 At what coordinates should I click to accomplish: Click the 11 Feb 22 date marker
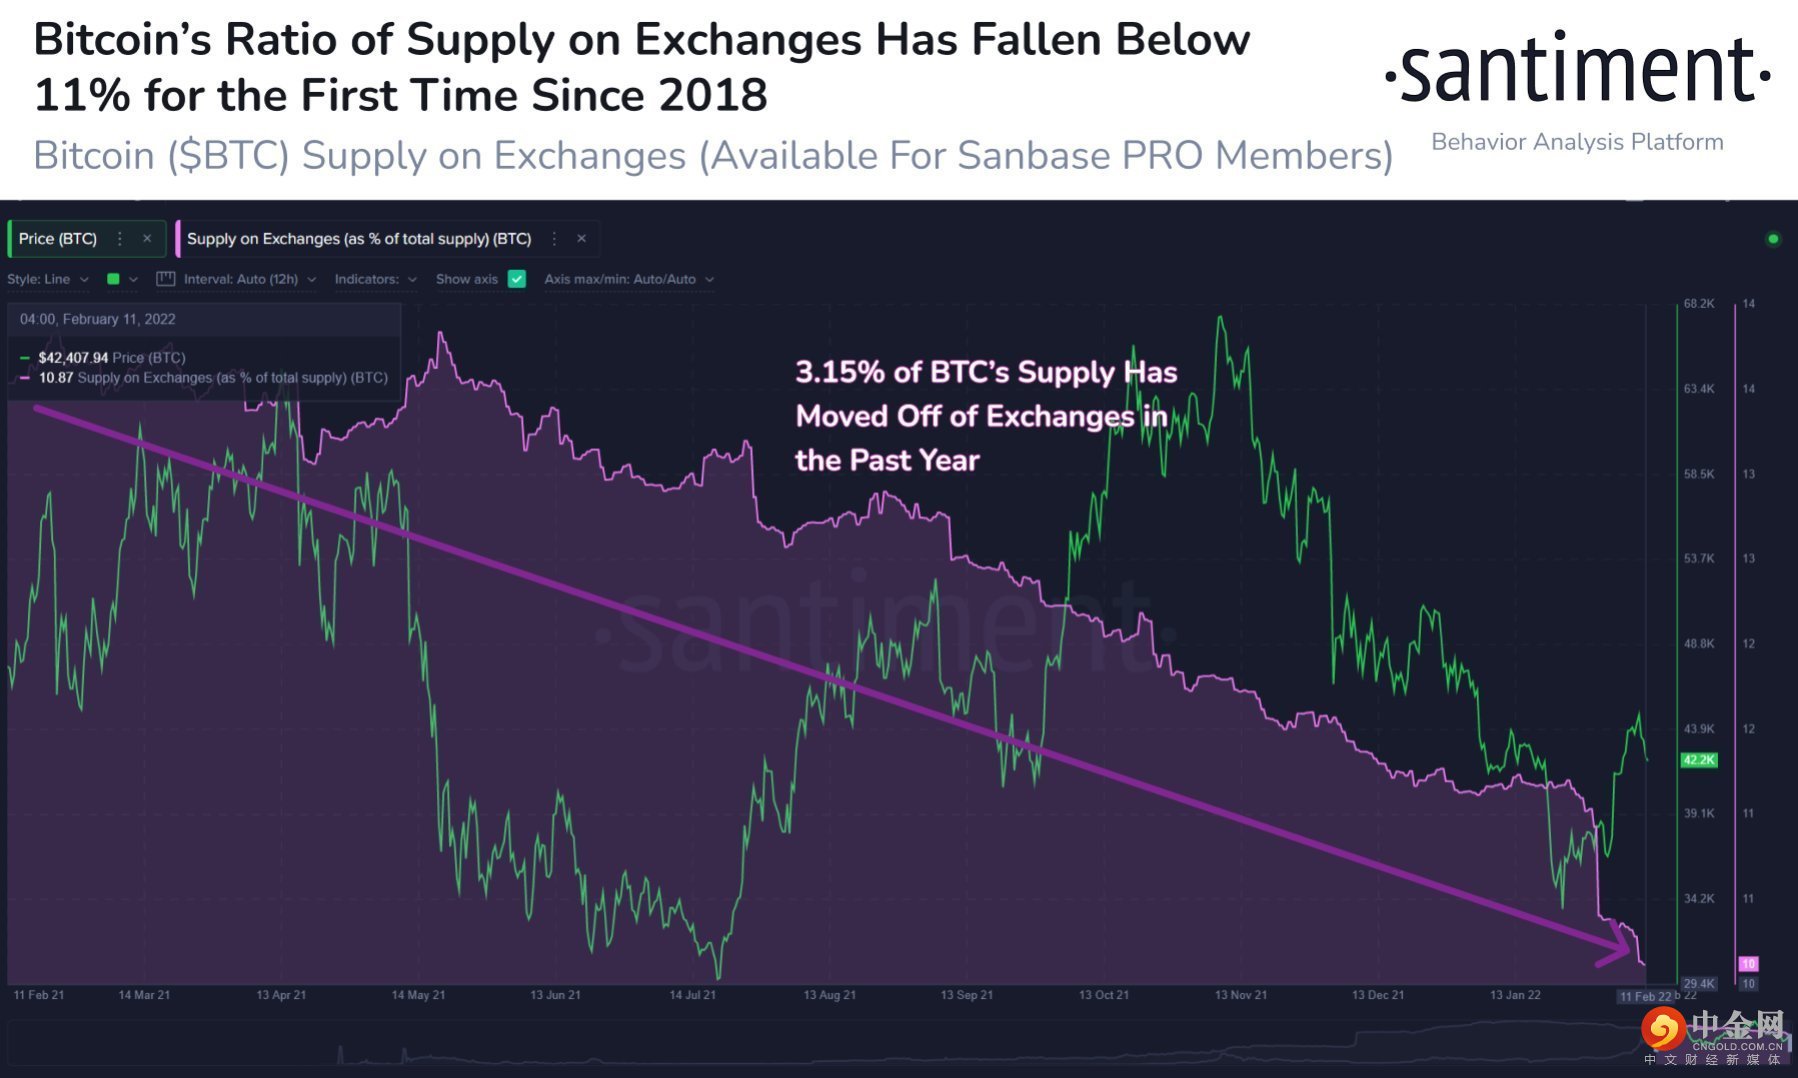[1645, 996]
